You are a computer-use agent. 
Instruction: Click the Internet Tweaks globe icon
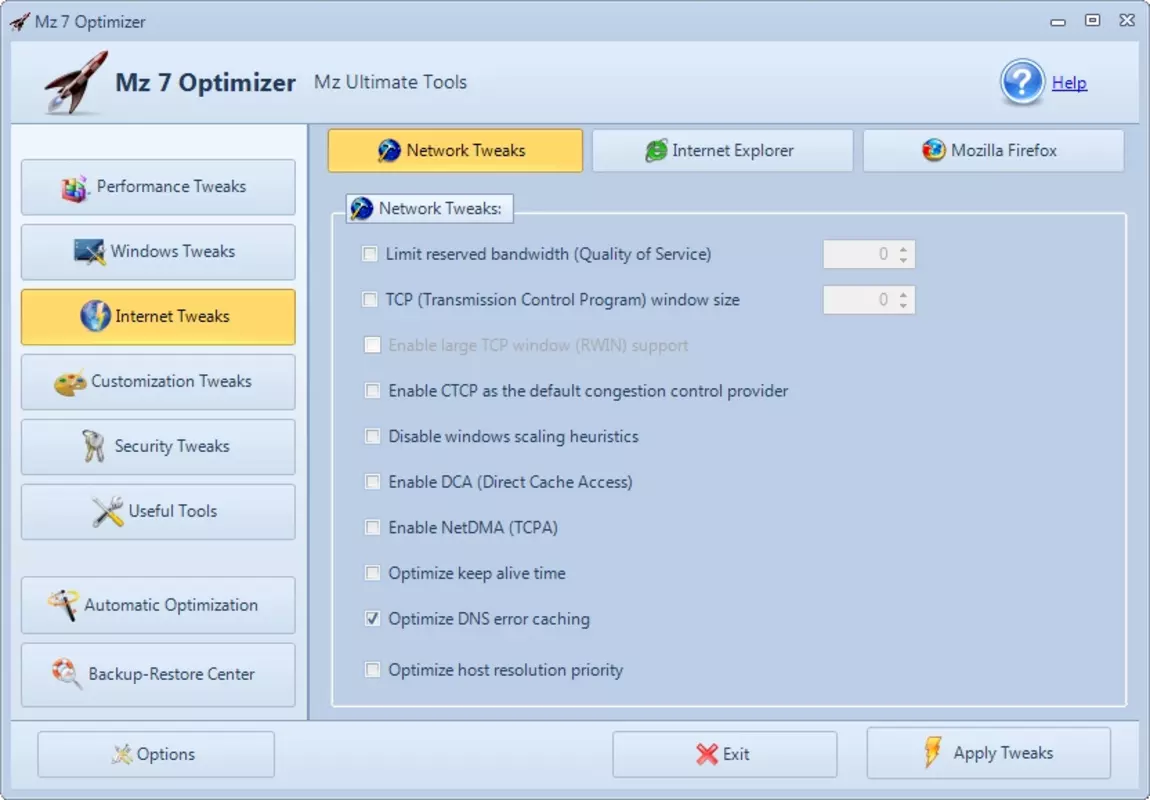click(x=95, y=316)
